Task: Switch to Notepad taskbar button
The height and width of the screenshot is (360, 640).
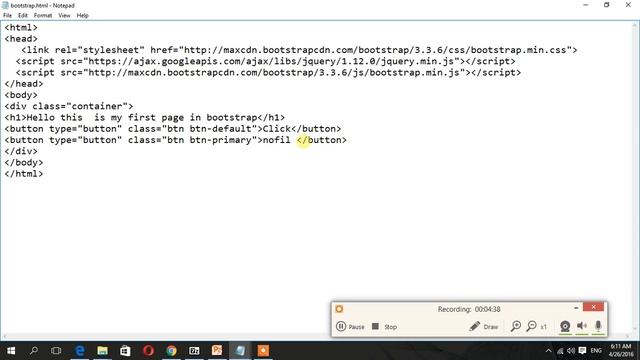Action: tap(240, 351)
